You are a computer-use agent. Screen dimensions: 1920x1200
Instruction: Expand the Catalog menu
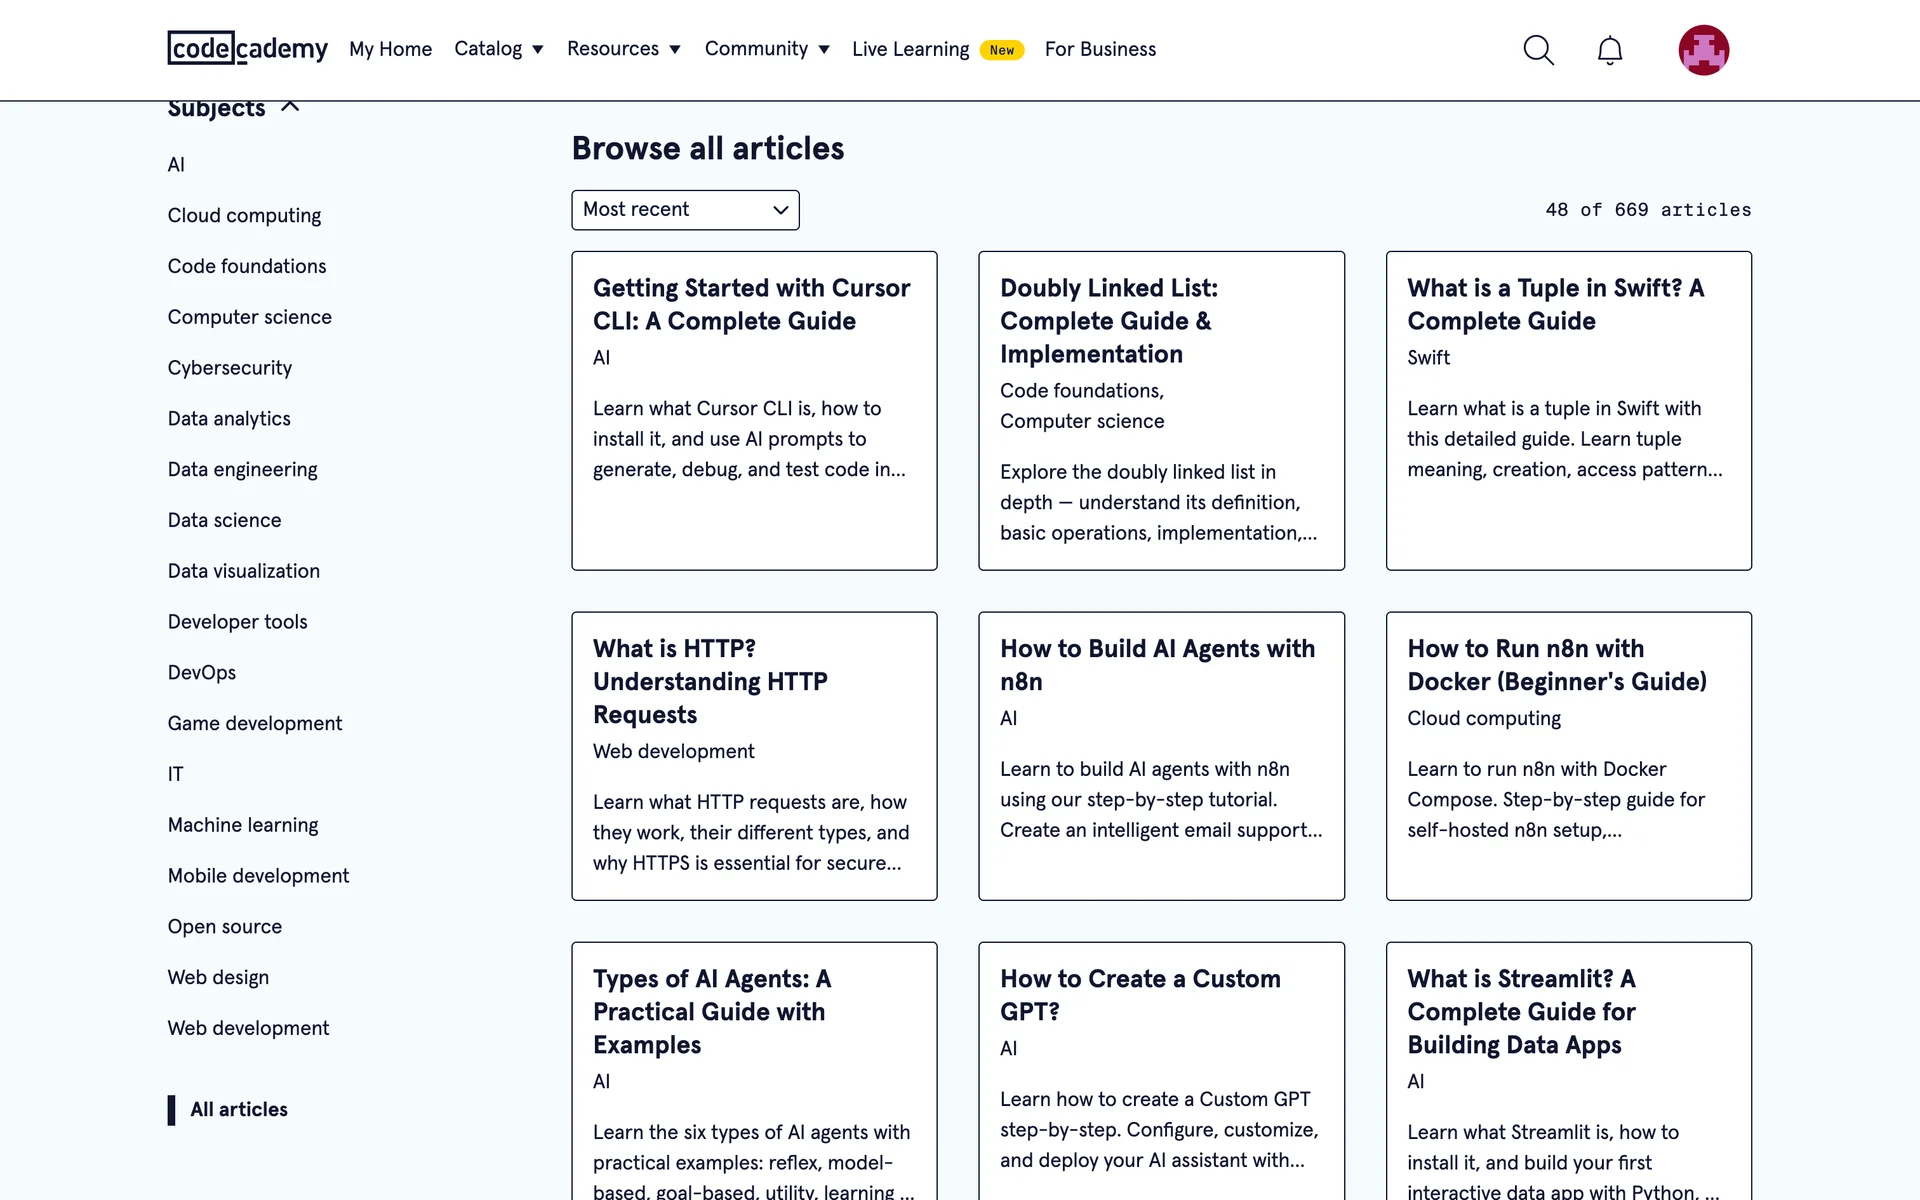point(498,49)
